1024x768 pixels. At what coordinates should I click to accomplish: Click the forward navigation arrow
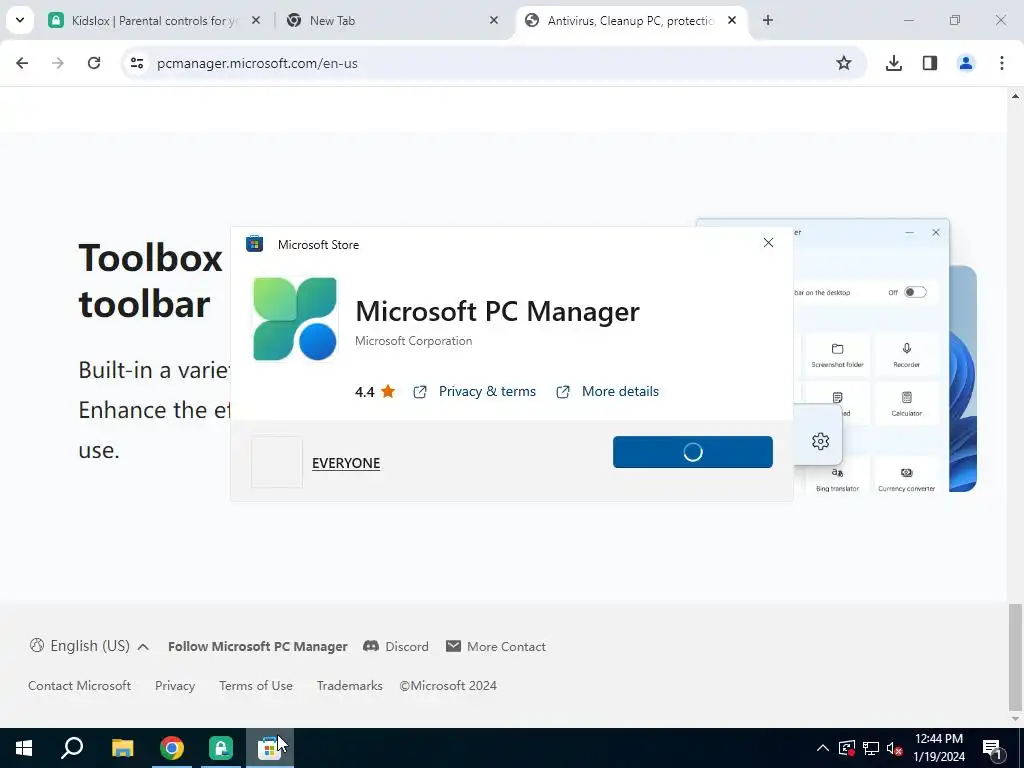pos(58,63)
